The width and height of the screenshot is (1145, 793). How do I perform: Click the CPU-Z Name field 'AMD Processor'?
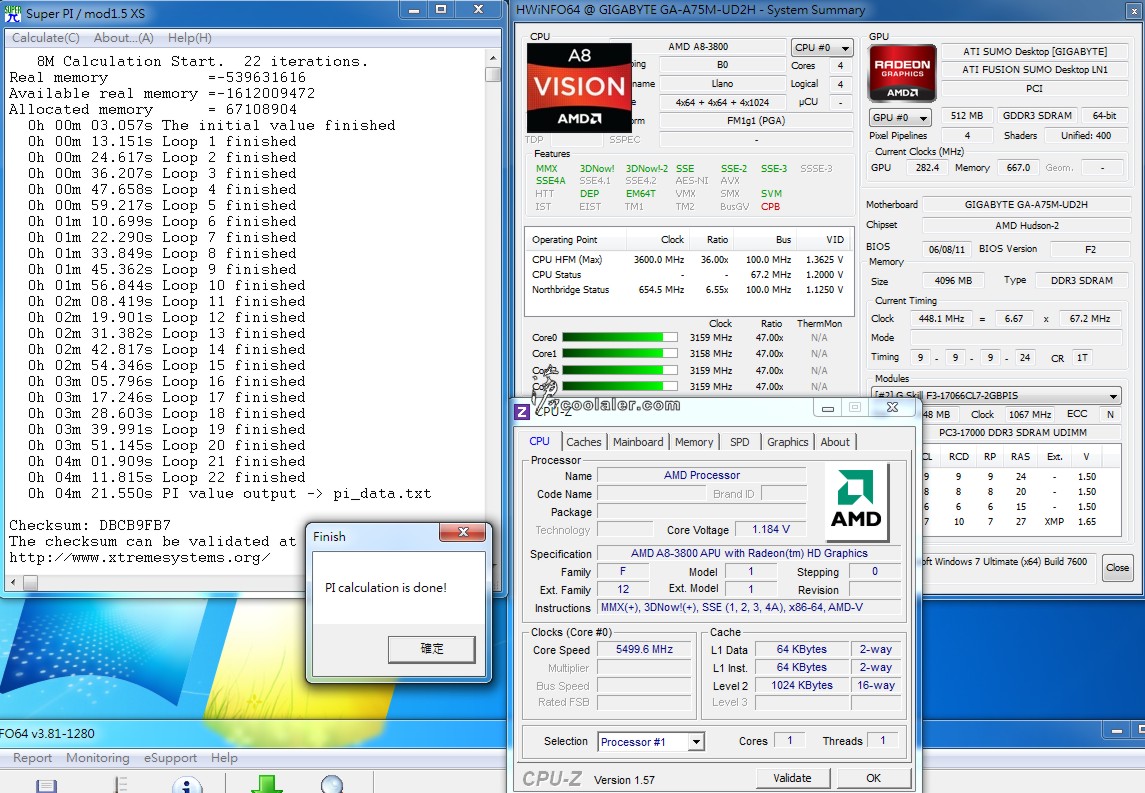pos(702,475)
